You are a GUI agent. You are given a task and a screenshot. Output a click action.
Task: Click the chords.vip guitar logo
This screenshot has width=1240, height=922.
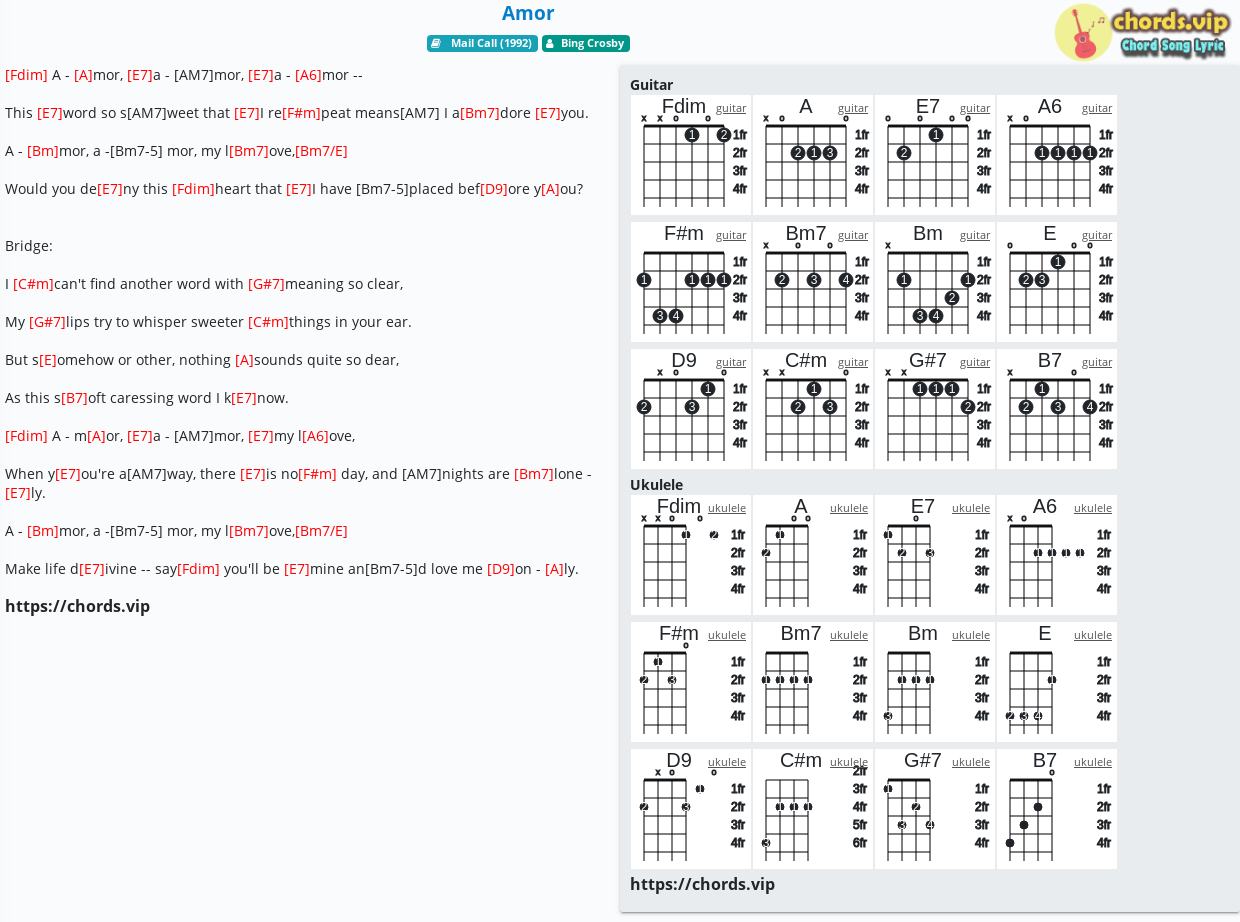(1142, 32)
